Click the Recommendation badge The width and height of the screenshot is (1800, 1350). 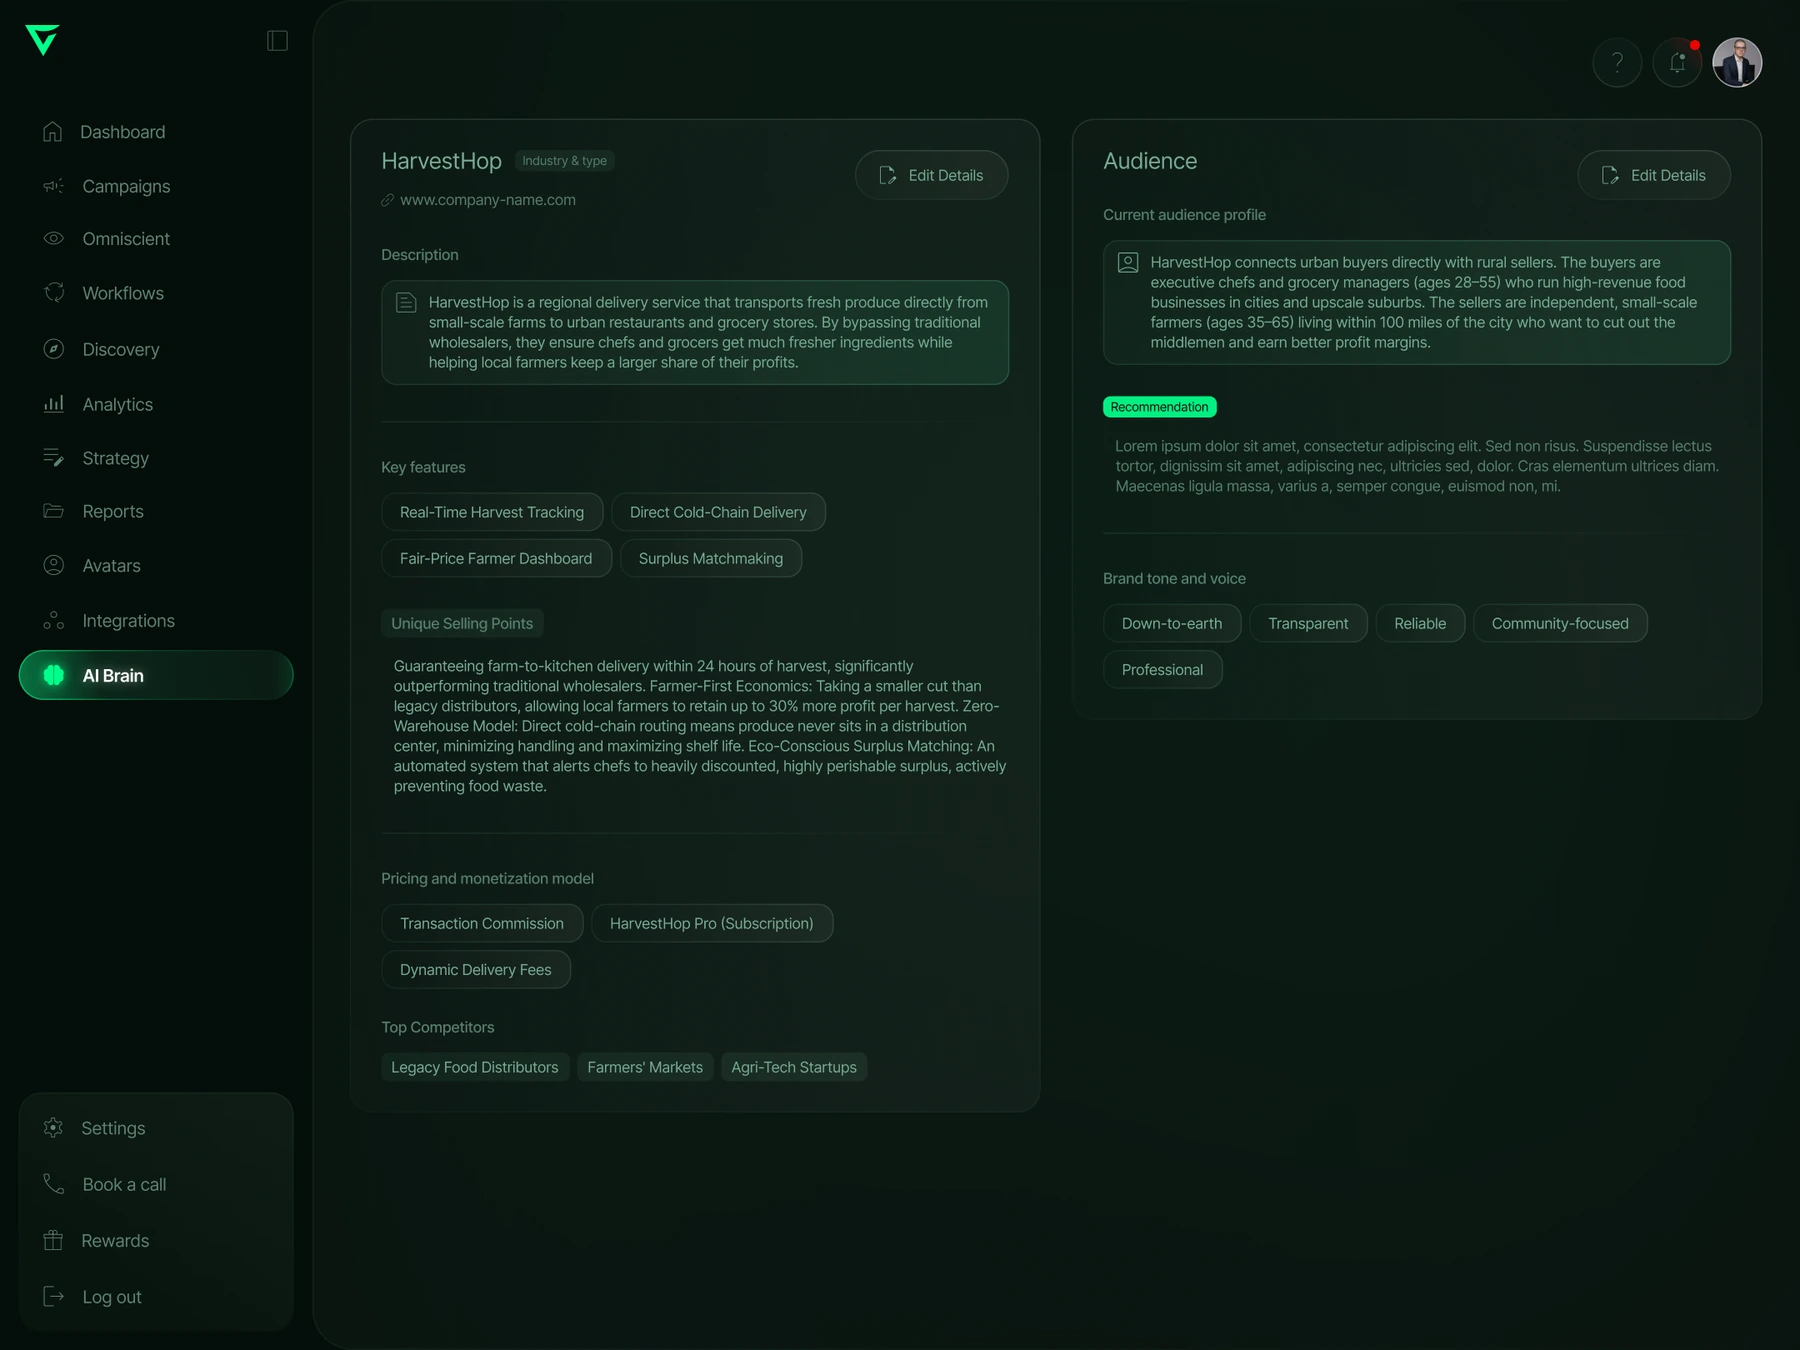point(1159,407)
